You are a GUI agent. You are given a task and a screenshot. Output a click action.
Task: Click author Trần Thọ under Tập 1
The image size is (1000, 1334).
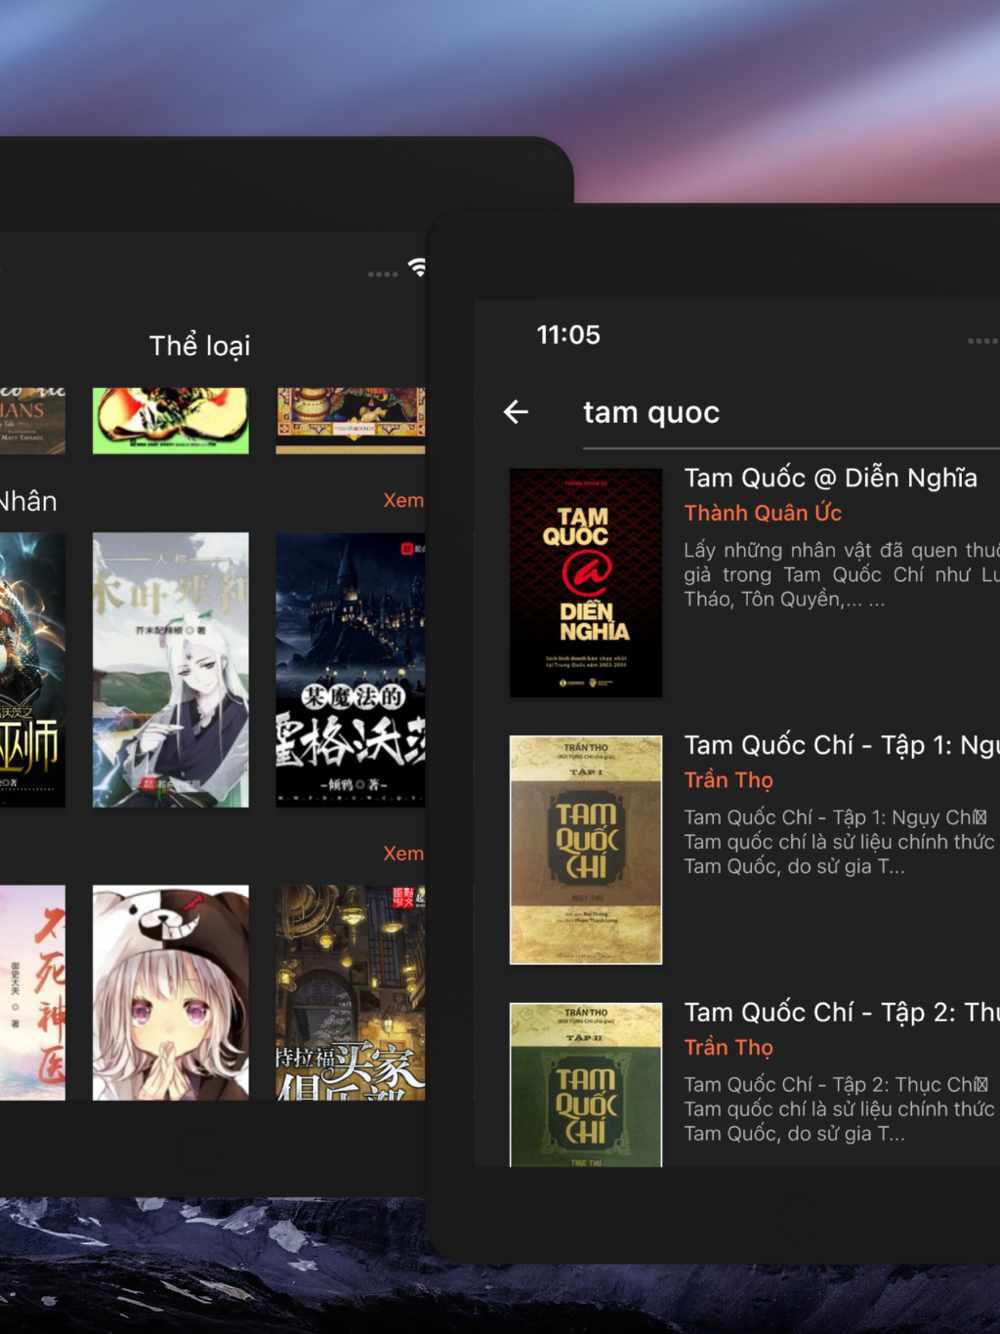[x=728, y=780]
